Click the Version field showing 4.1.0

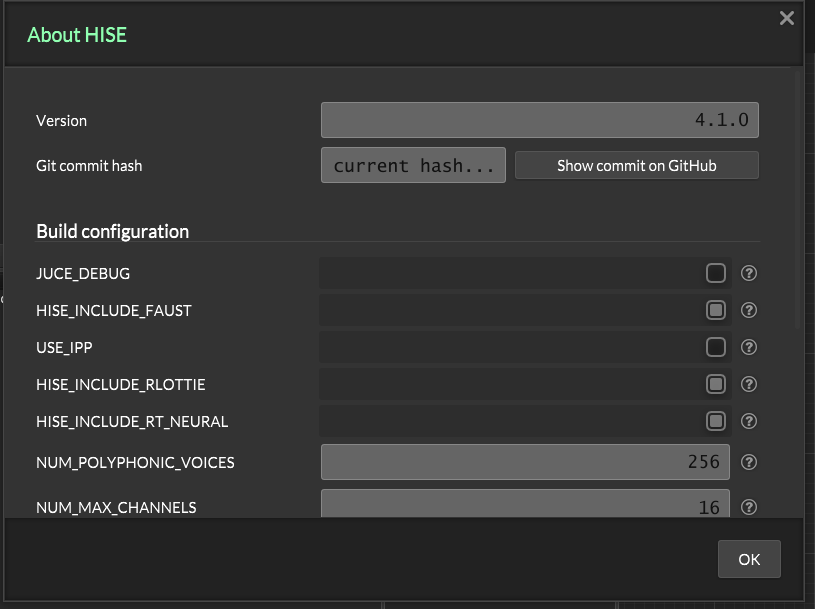[539, 120]
